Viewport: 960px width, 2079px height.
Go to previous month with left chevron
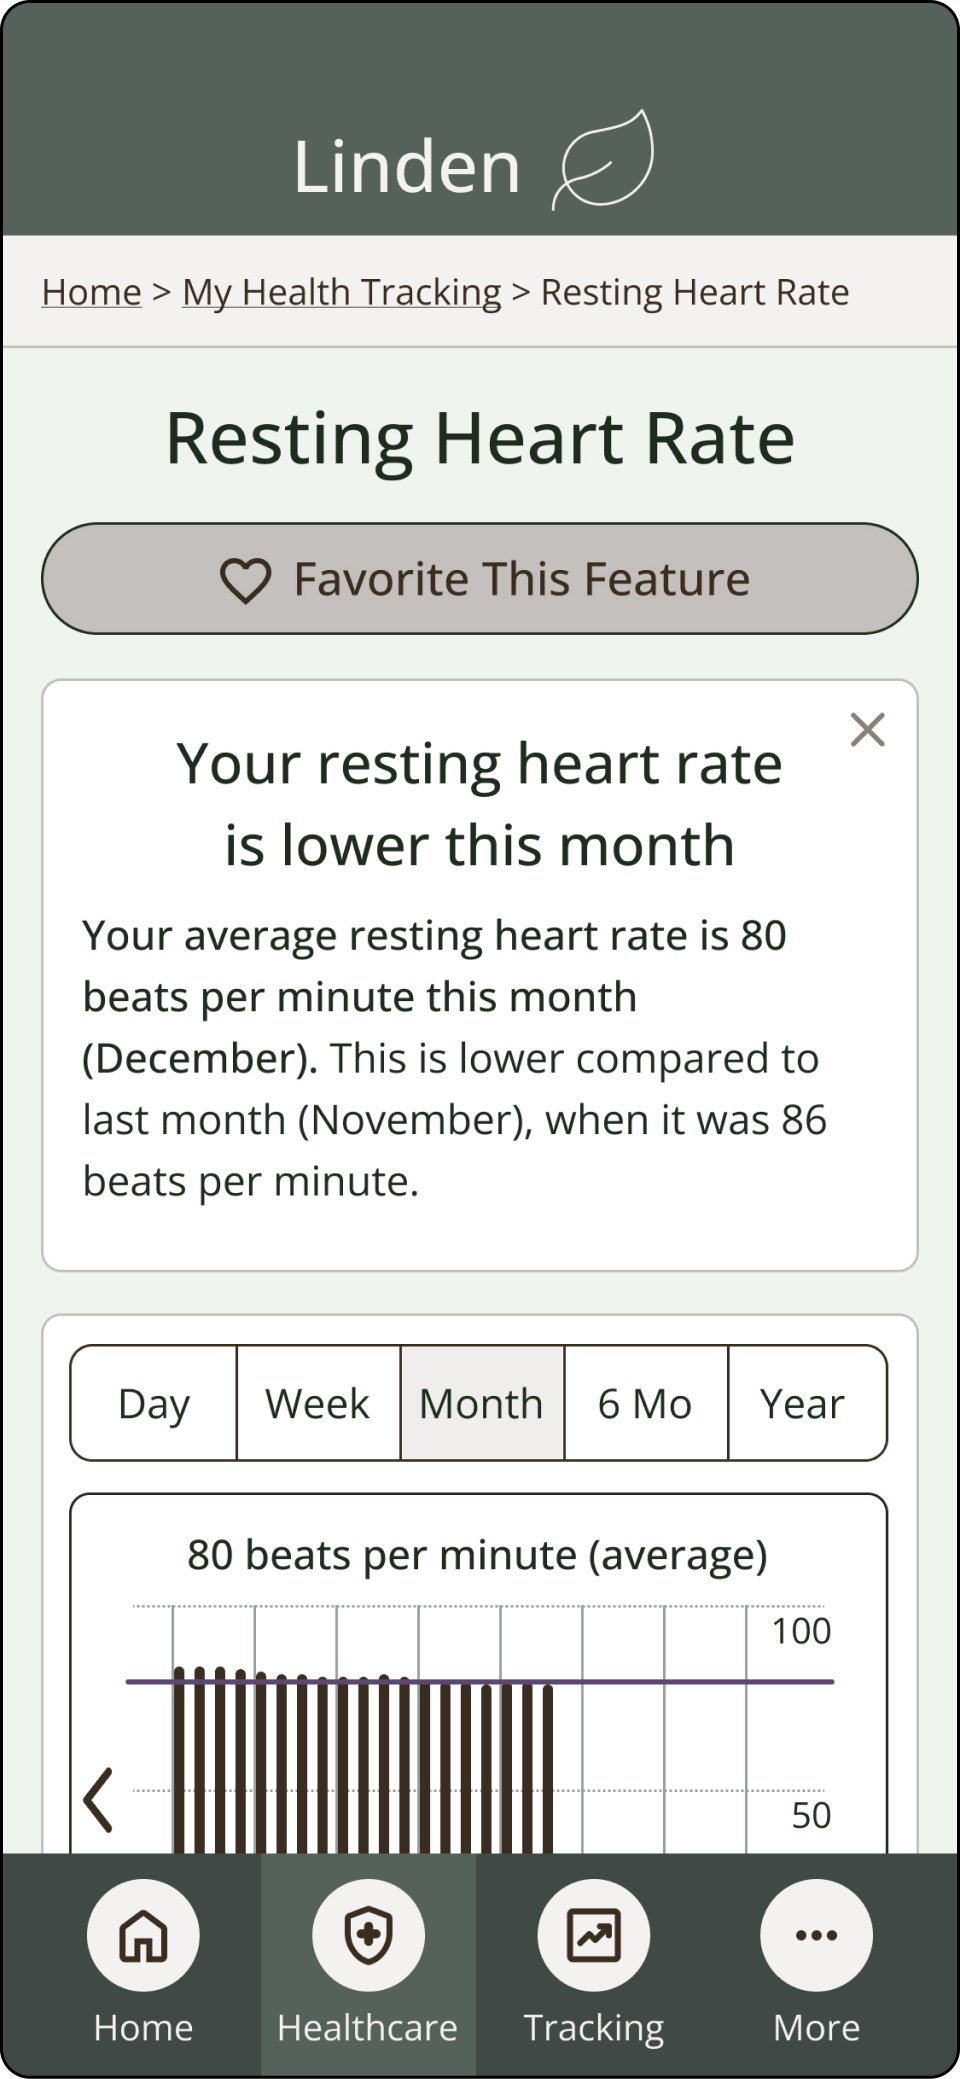click(x=98, y=1800)
